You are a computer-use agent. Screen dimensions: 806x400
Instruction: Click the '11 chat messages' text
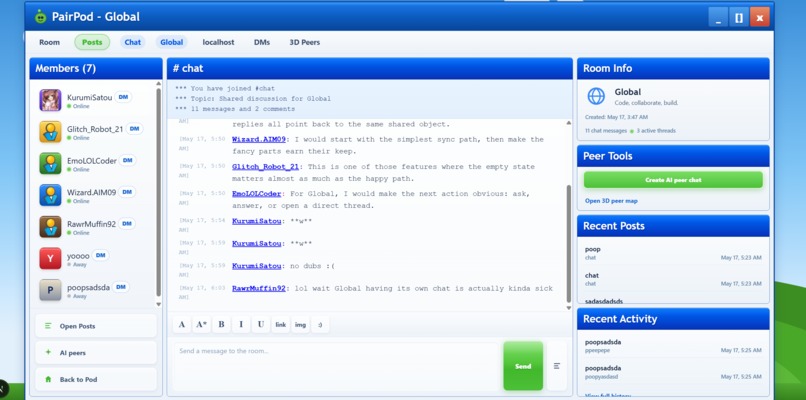coord(606,131)
